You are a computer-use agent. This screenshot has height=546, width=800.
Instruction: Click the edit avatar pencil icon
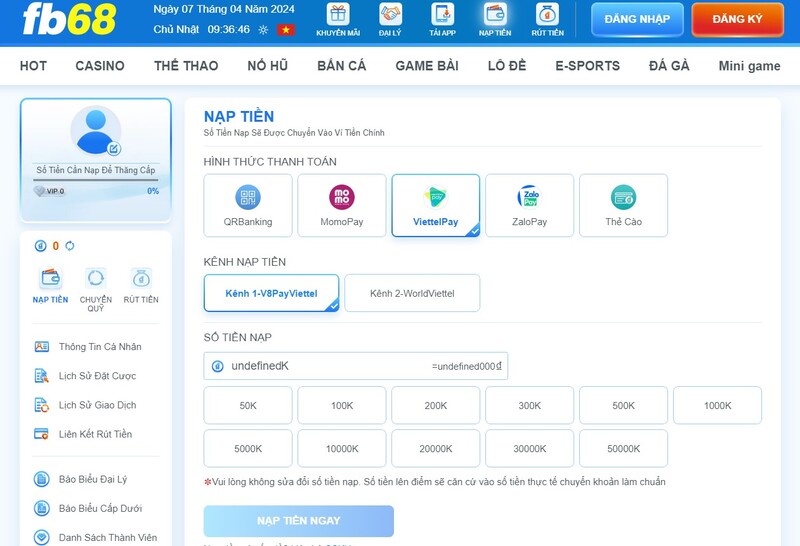point(114,148)
